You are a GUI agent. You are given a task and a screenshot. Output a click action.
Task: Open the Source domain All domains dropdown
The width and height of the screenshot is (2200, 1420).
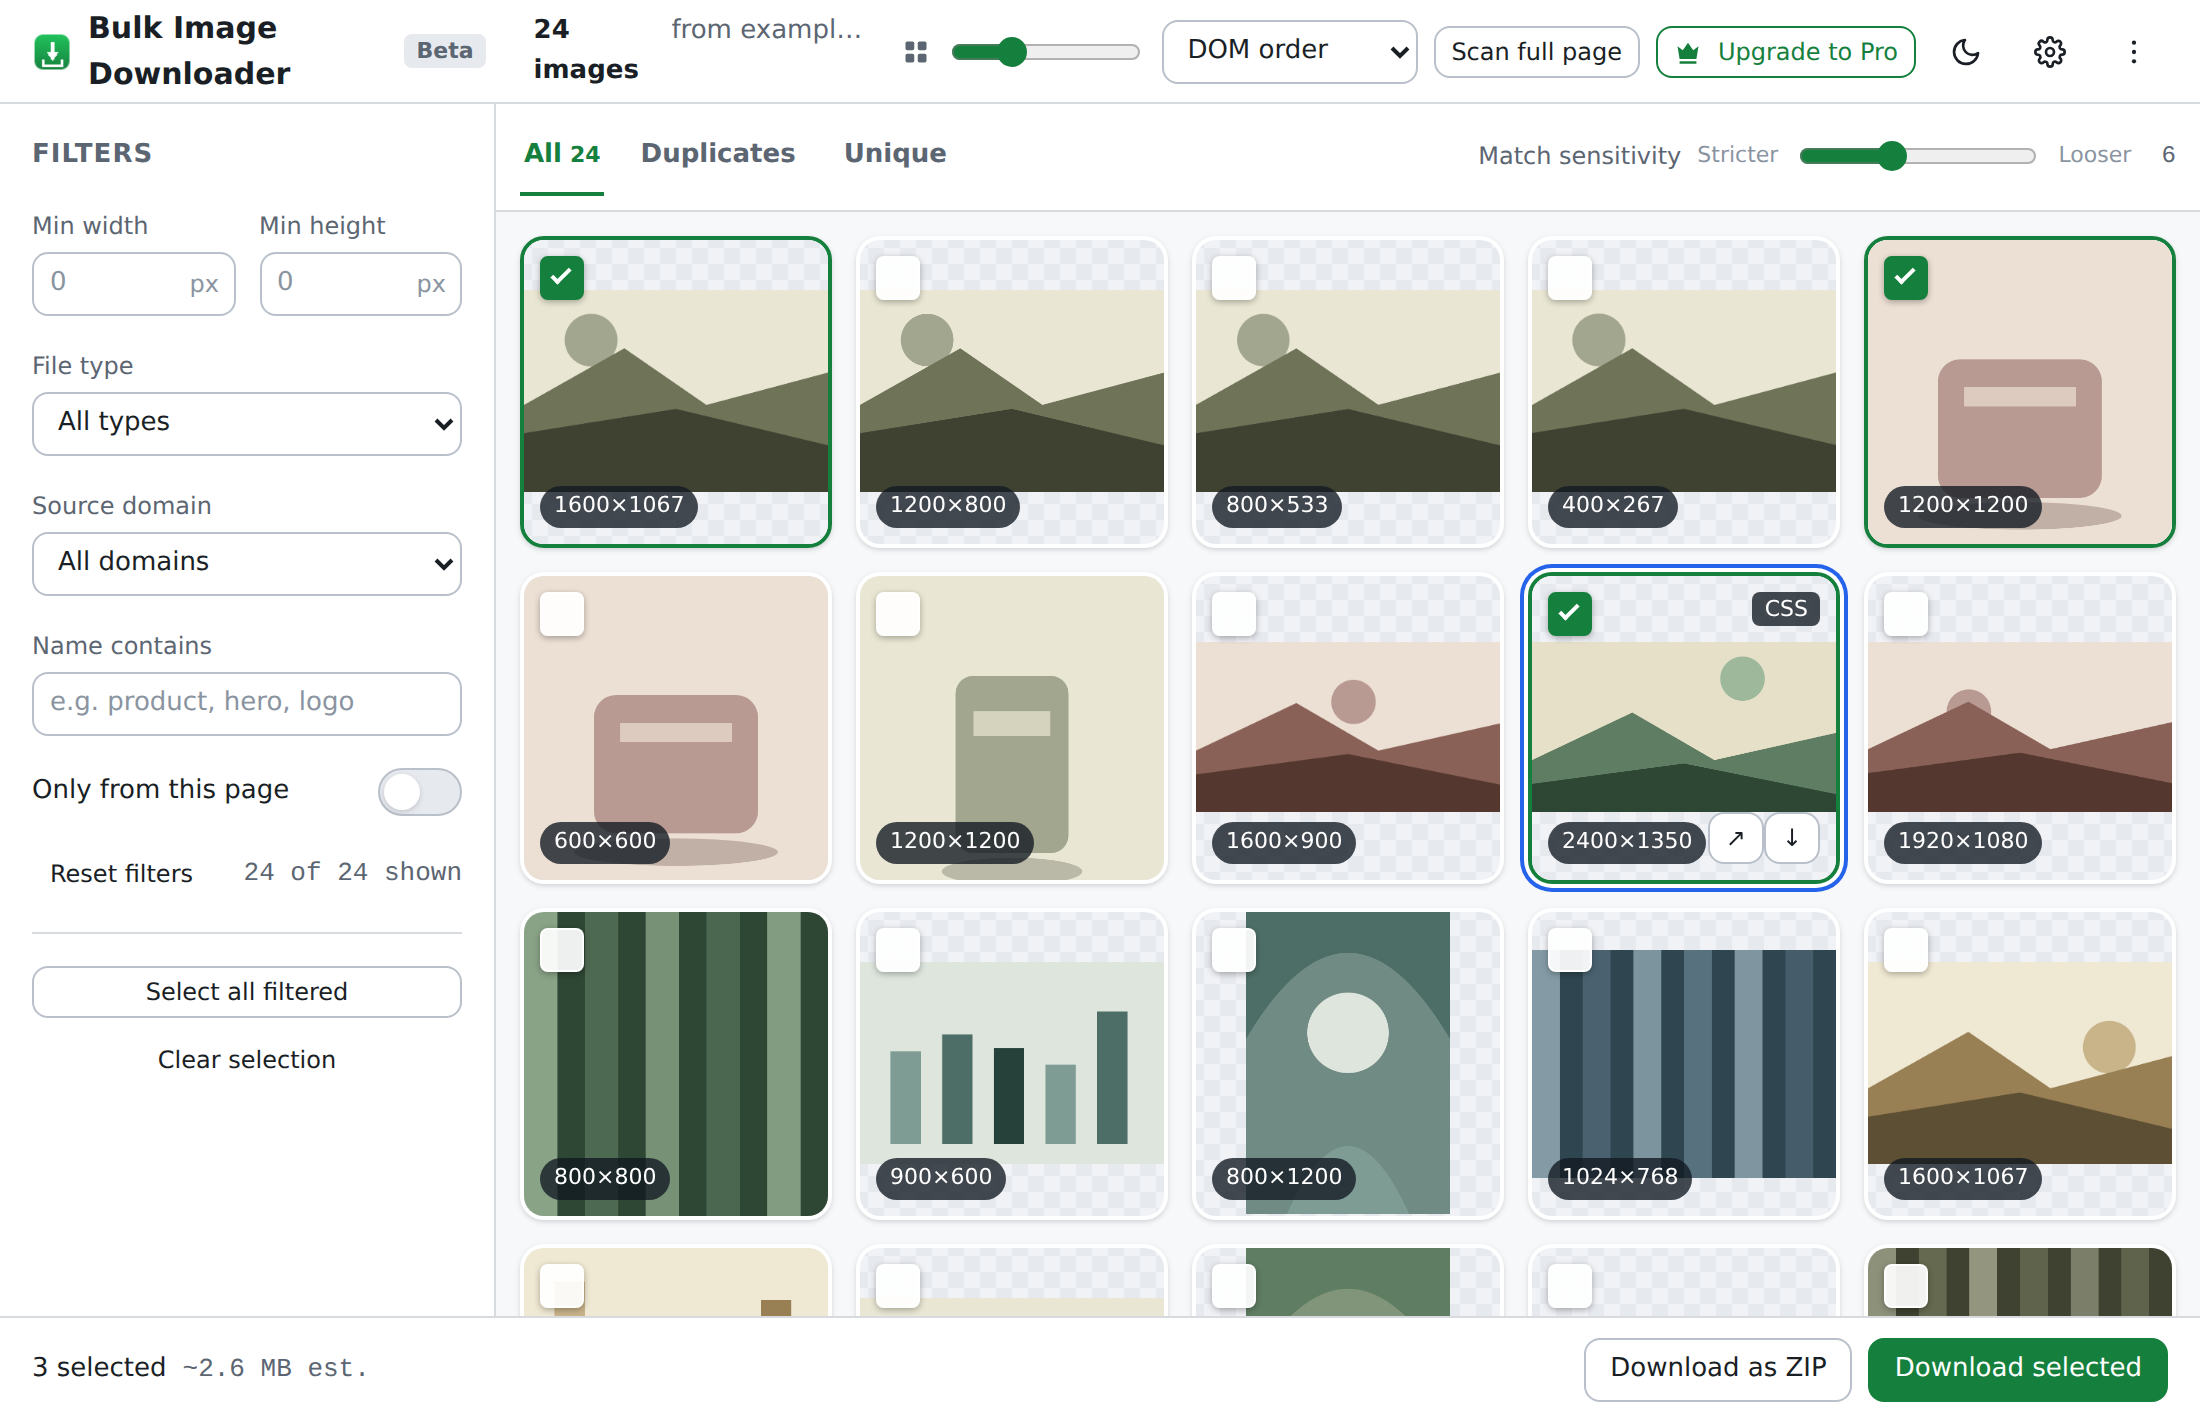pos(247,564)
